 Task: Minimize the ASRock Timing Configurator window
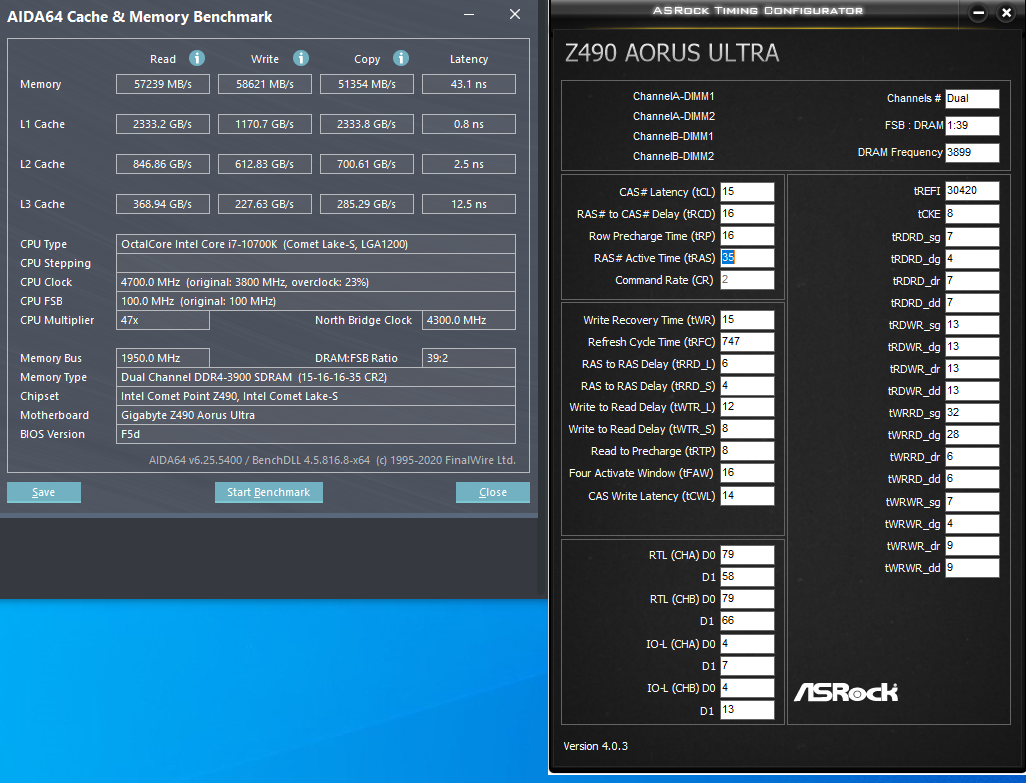(x=978, y=13)
